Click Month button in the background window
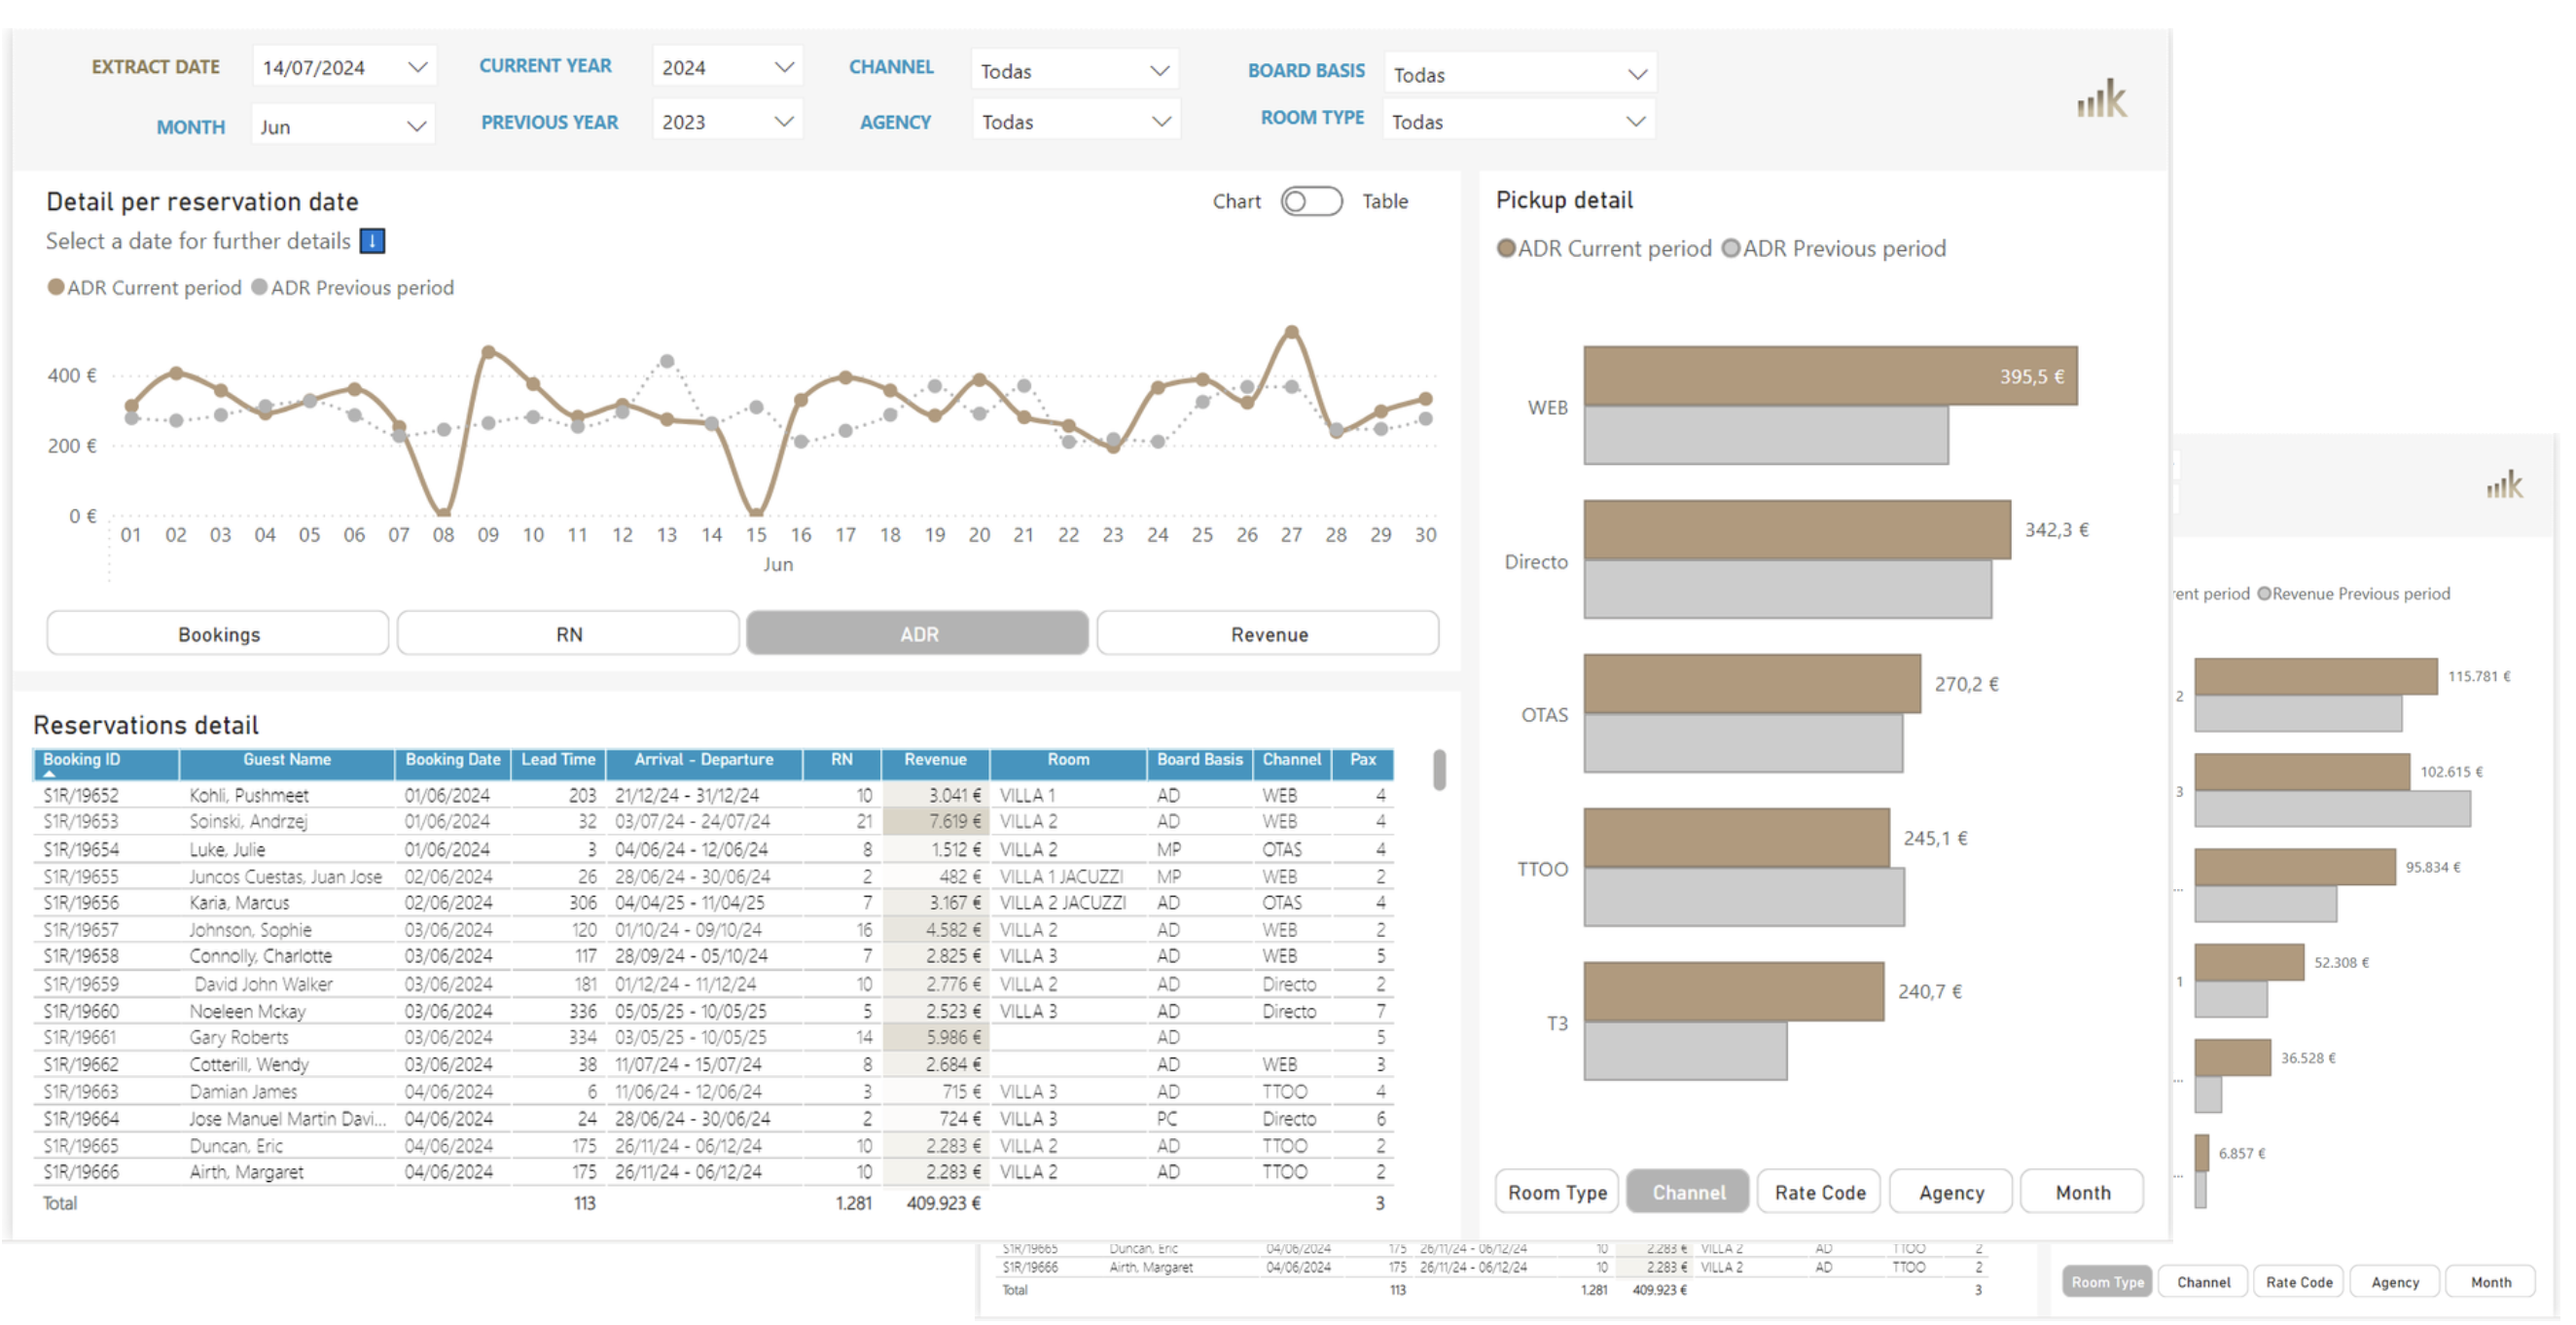The width and height of the screenshot is (2576, 1325). (x=2490, y=1282)
